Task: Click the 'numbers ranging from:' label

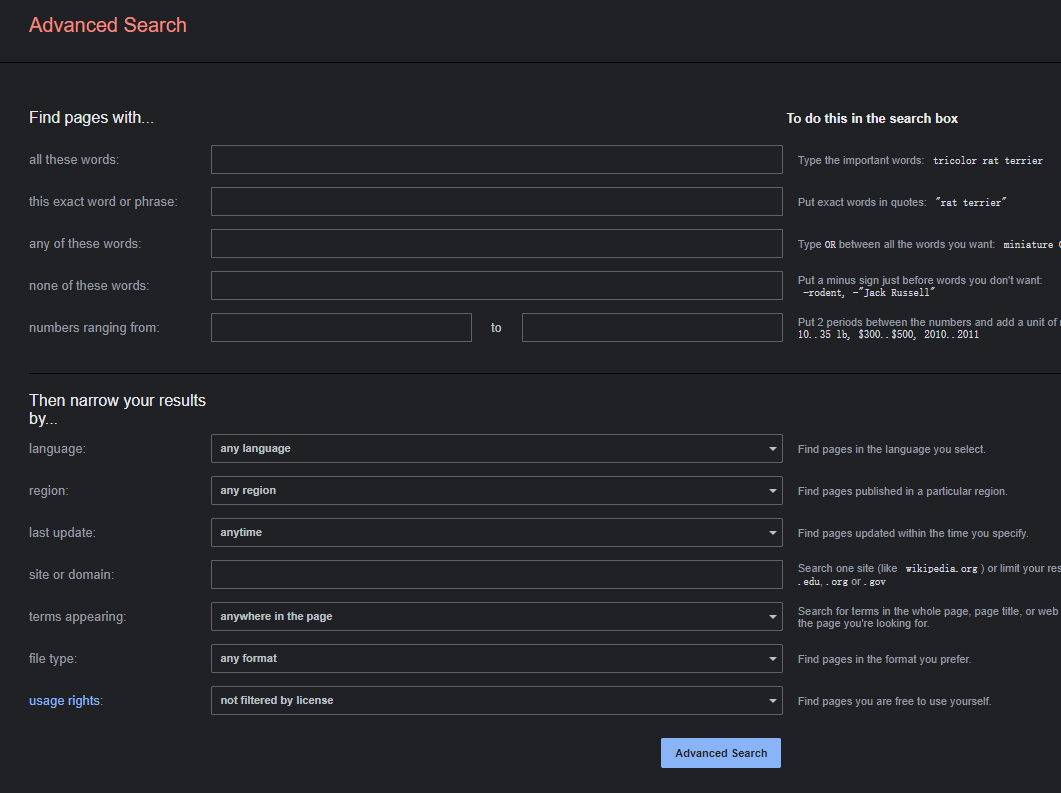Action: (94, 327)
